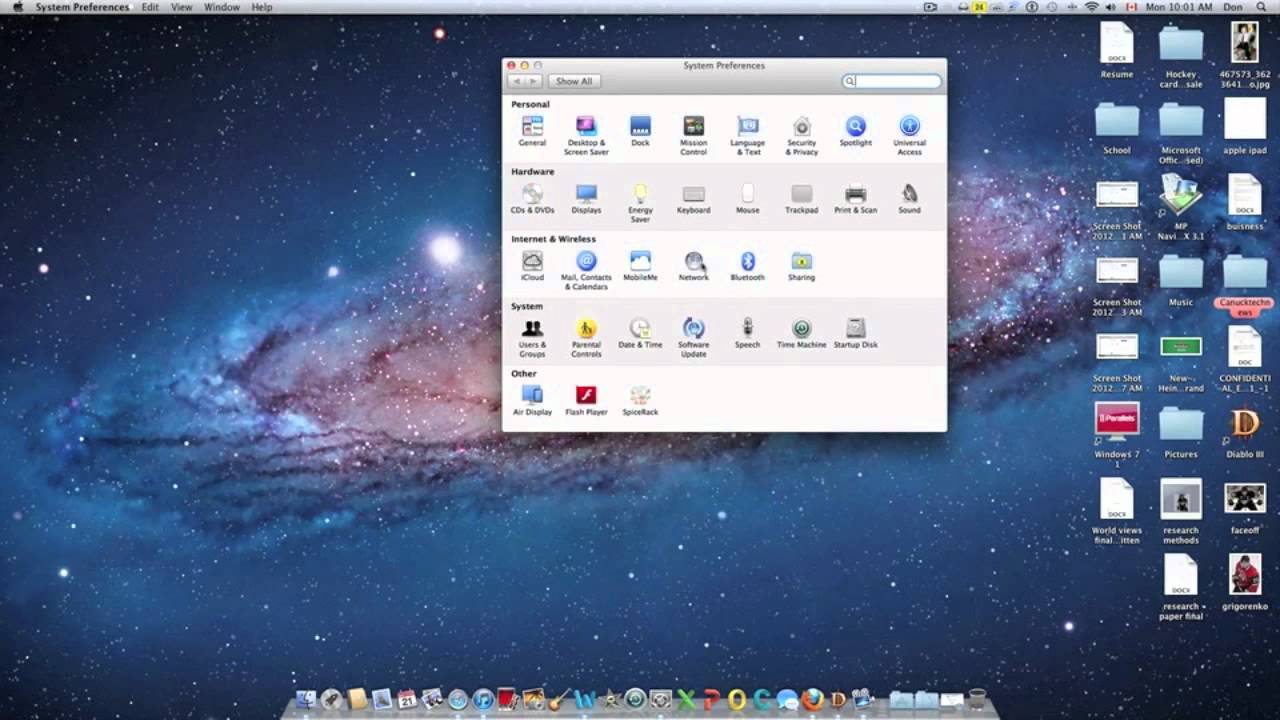
Task: Click the Wi-Fi status icon in menu bar
Action: click(1091, 7)
